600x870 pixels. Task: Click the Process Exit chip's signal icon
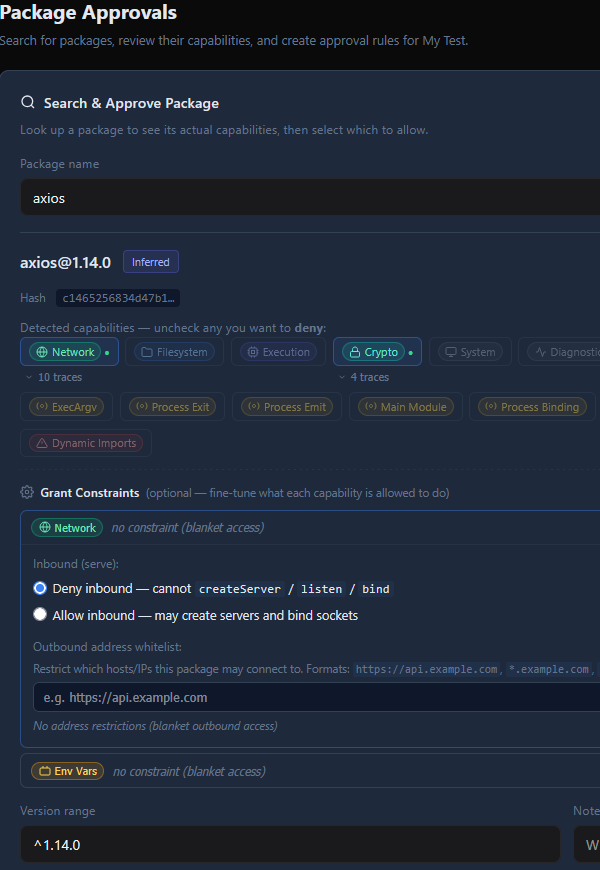(142, 407)
